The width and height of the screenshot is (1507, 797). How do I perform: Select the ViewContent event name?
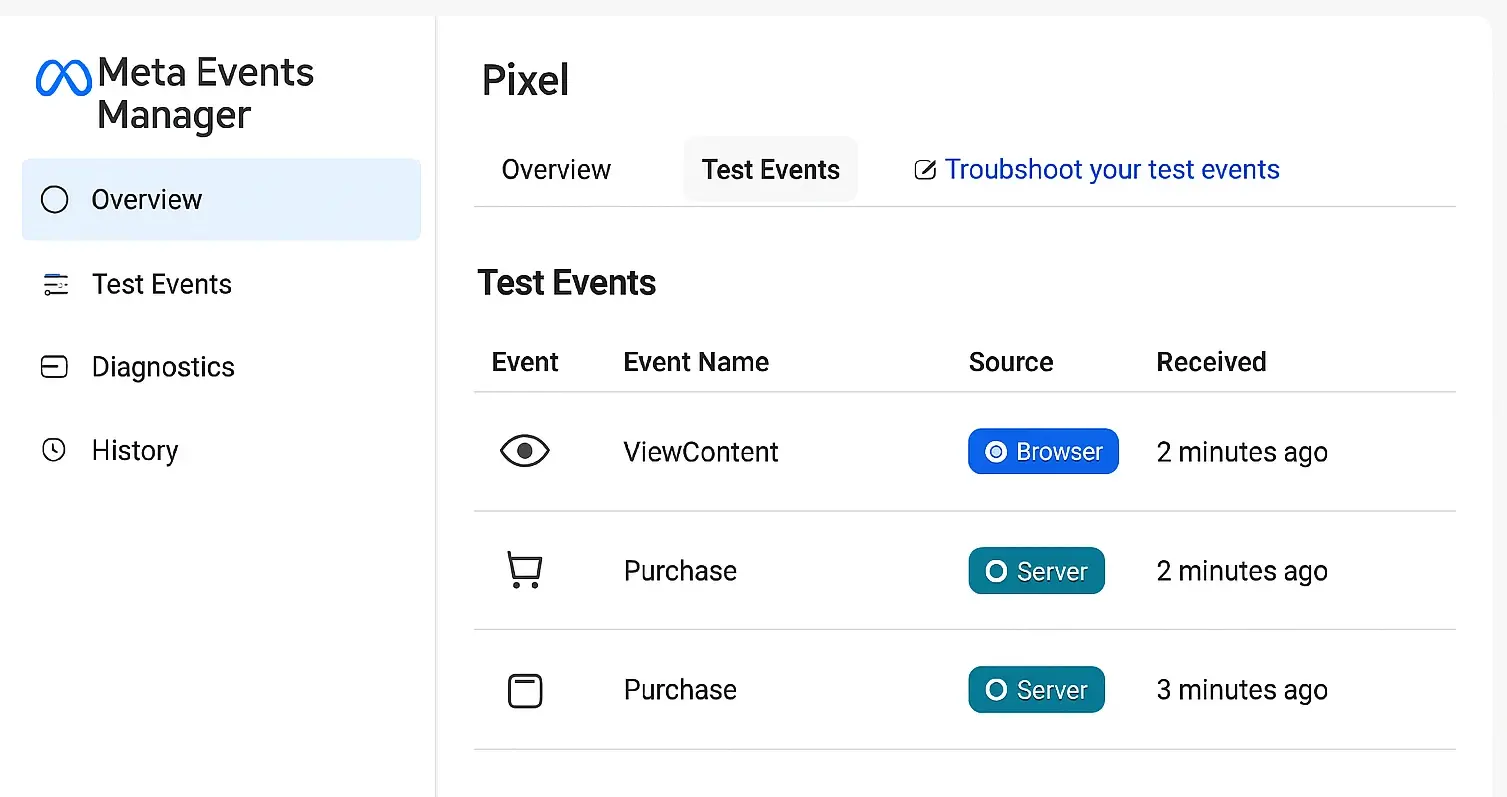click(700, 452)
